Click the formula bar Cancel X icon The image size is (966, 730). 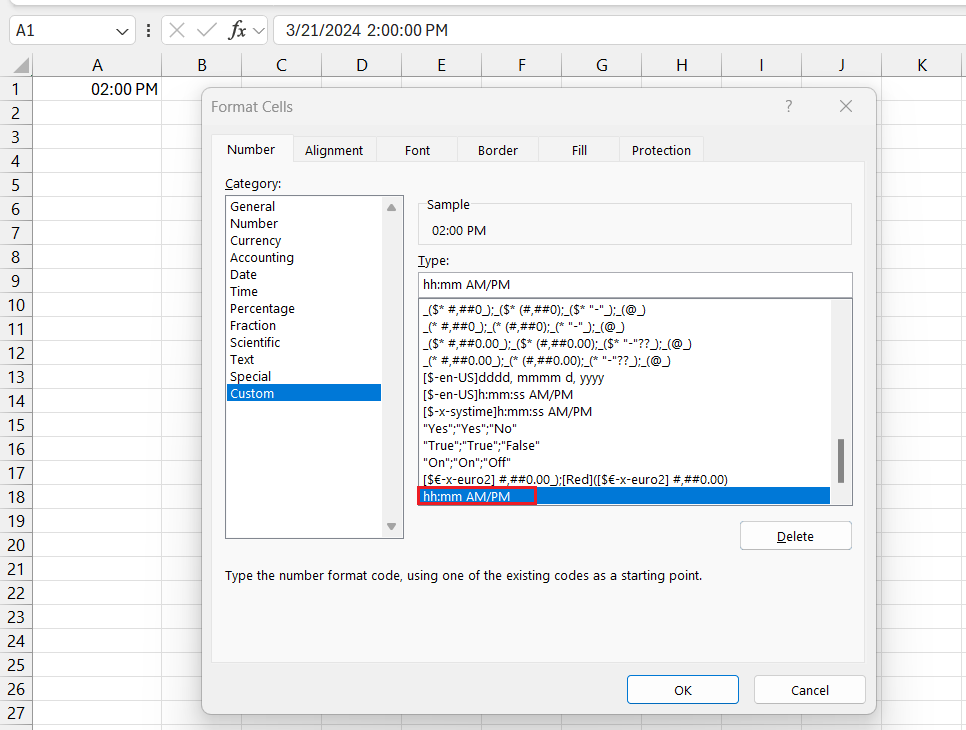coord(177,30)
